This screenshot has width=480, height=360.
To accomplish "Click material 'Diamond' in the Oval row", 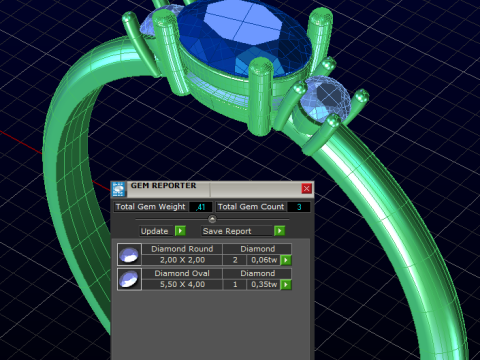I will tap(257, 273).
